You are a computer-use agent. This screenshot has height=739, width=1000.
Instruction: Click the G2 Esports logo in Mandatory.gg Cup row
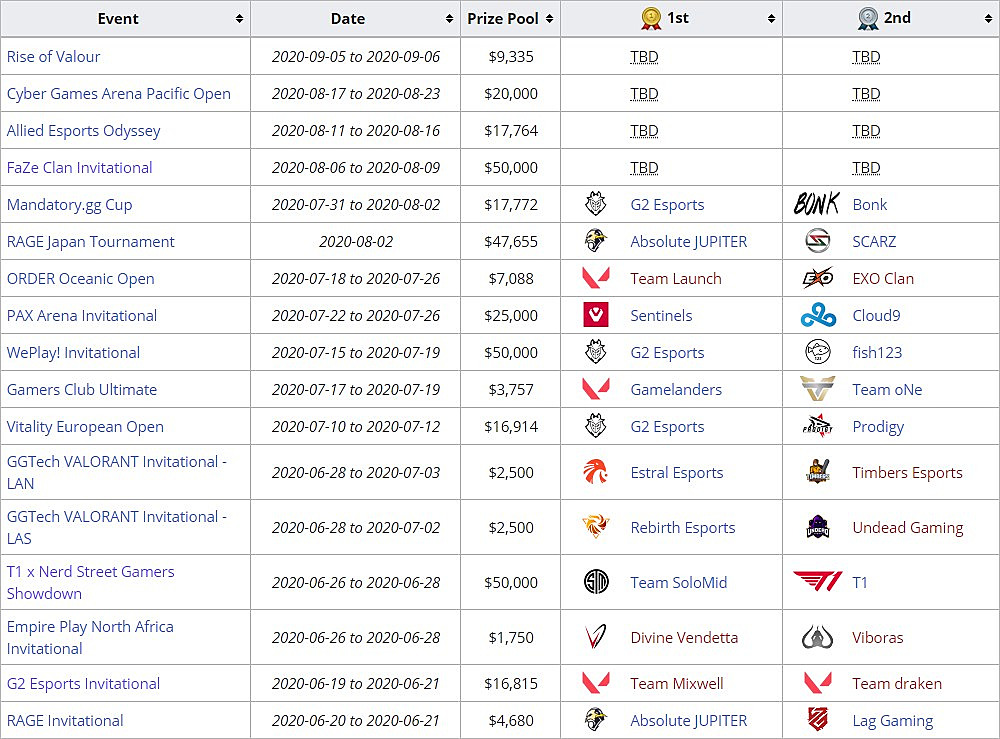[x=596, y=204]
